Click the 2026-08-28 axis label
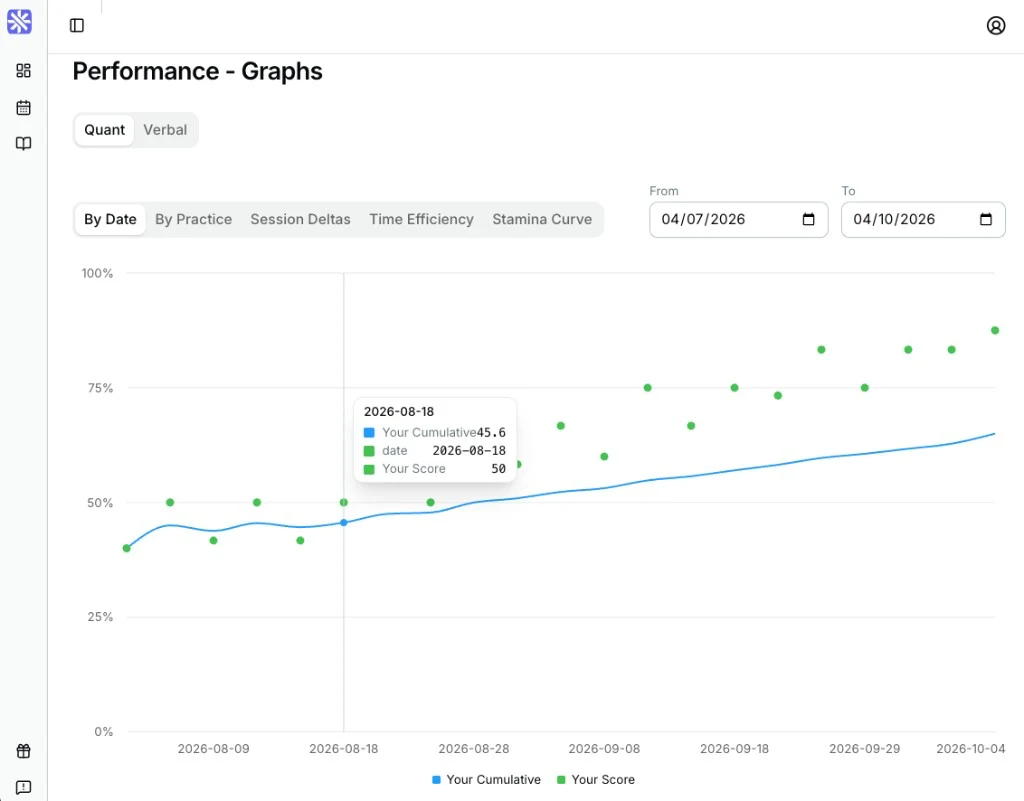 coord(473,749)
